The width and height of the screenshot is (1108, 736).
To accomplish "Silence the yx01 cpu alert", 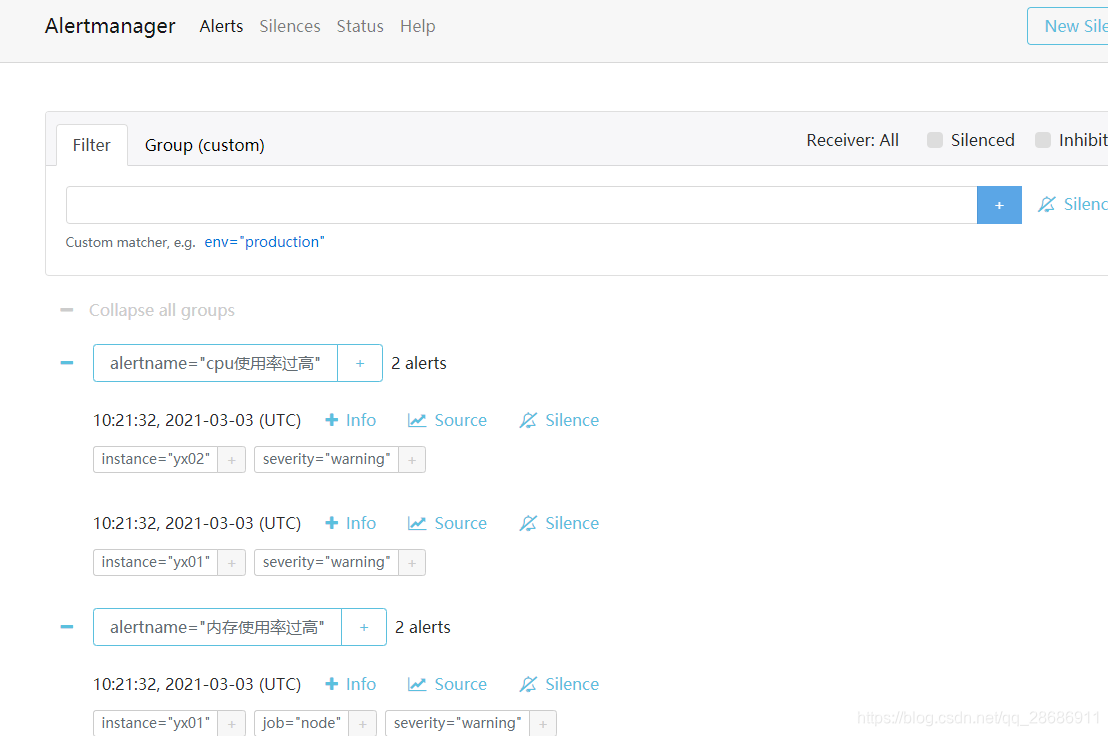I will click(x=559, y=523).
